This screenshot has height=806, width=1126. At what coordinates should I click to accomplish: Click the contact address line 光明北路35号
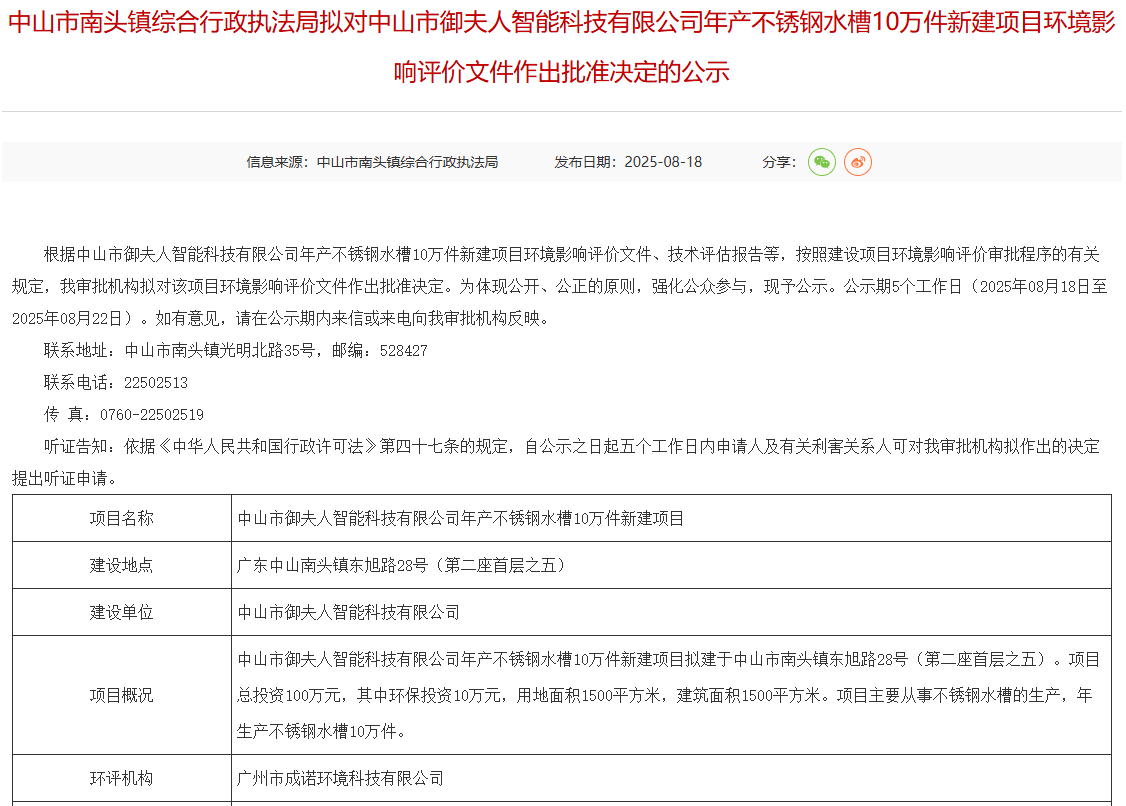tap(235, 351)
